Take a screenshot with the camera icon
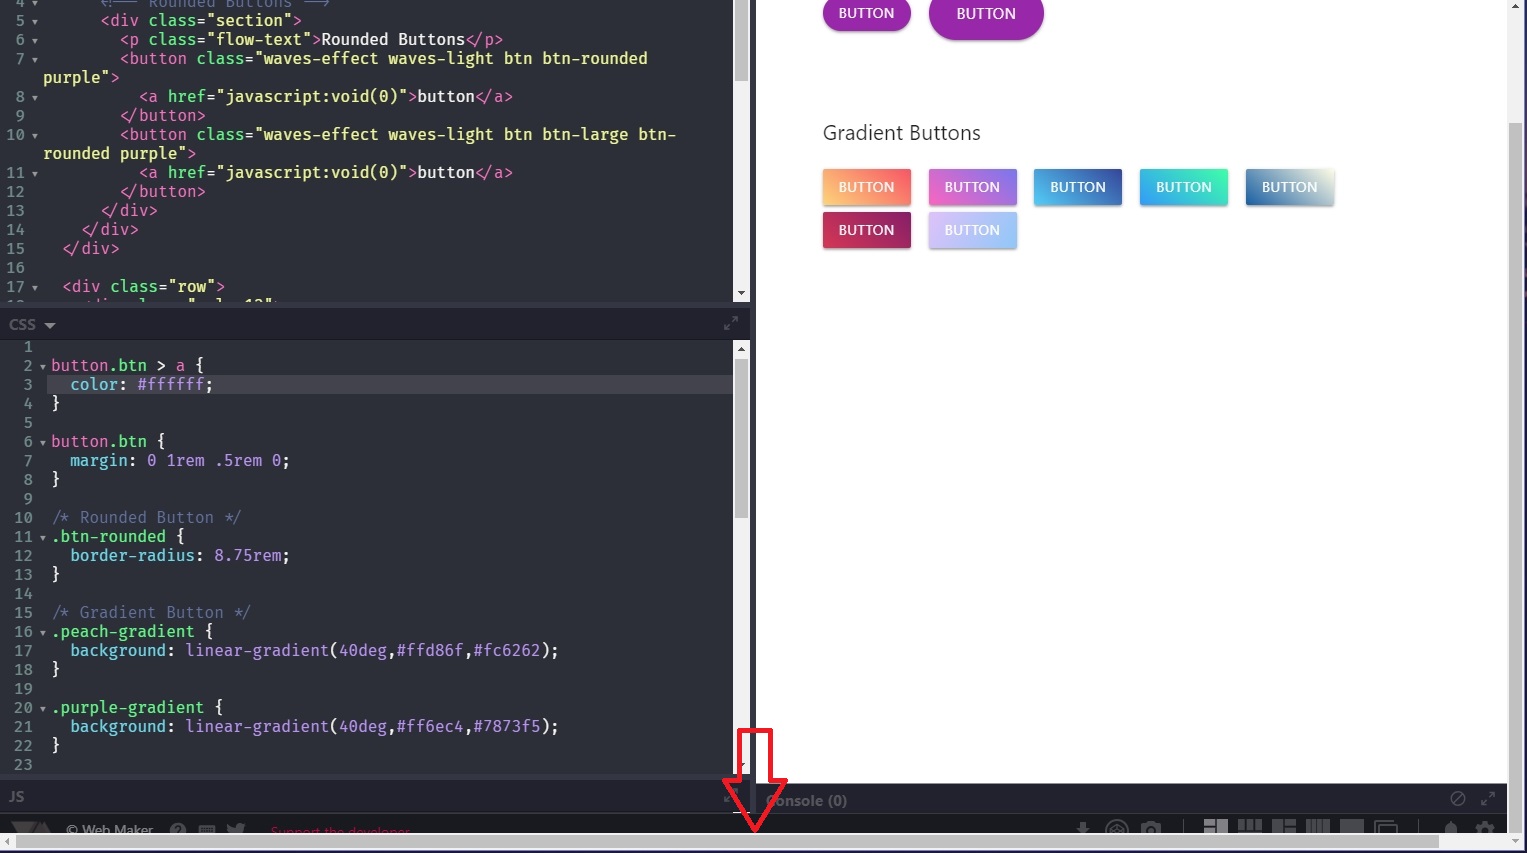 pyautogui.click(x=1151, y=828)
